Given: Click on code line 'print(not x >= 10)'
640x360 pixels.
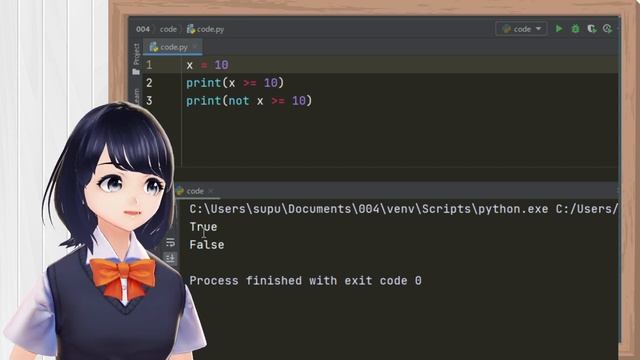Looking at the screenshot, I should (x=249, y=101).
